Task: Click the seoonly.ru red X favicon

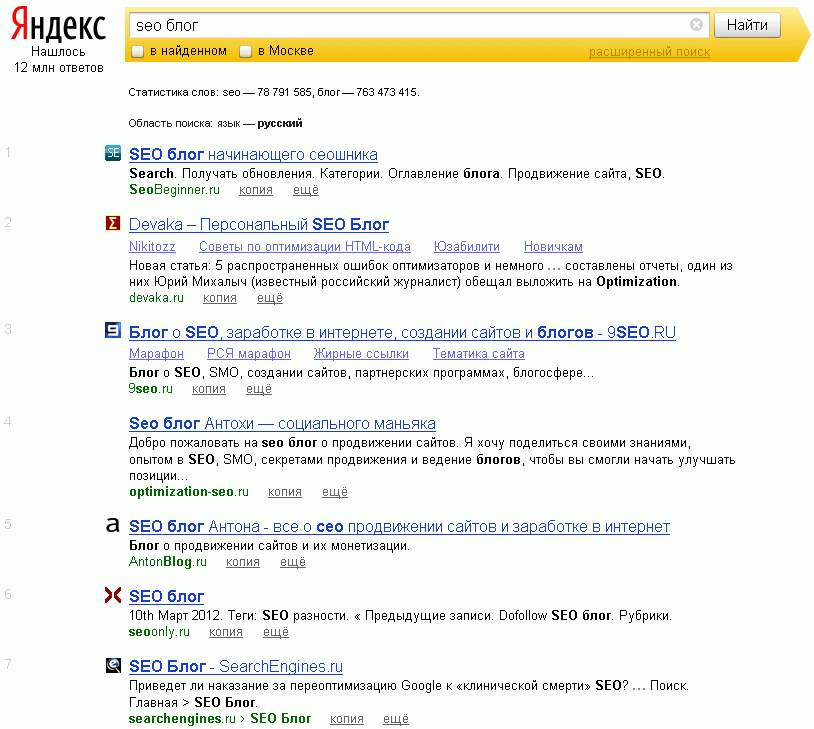Action: click(x=113, y=595)
